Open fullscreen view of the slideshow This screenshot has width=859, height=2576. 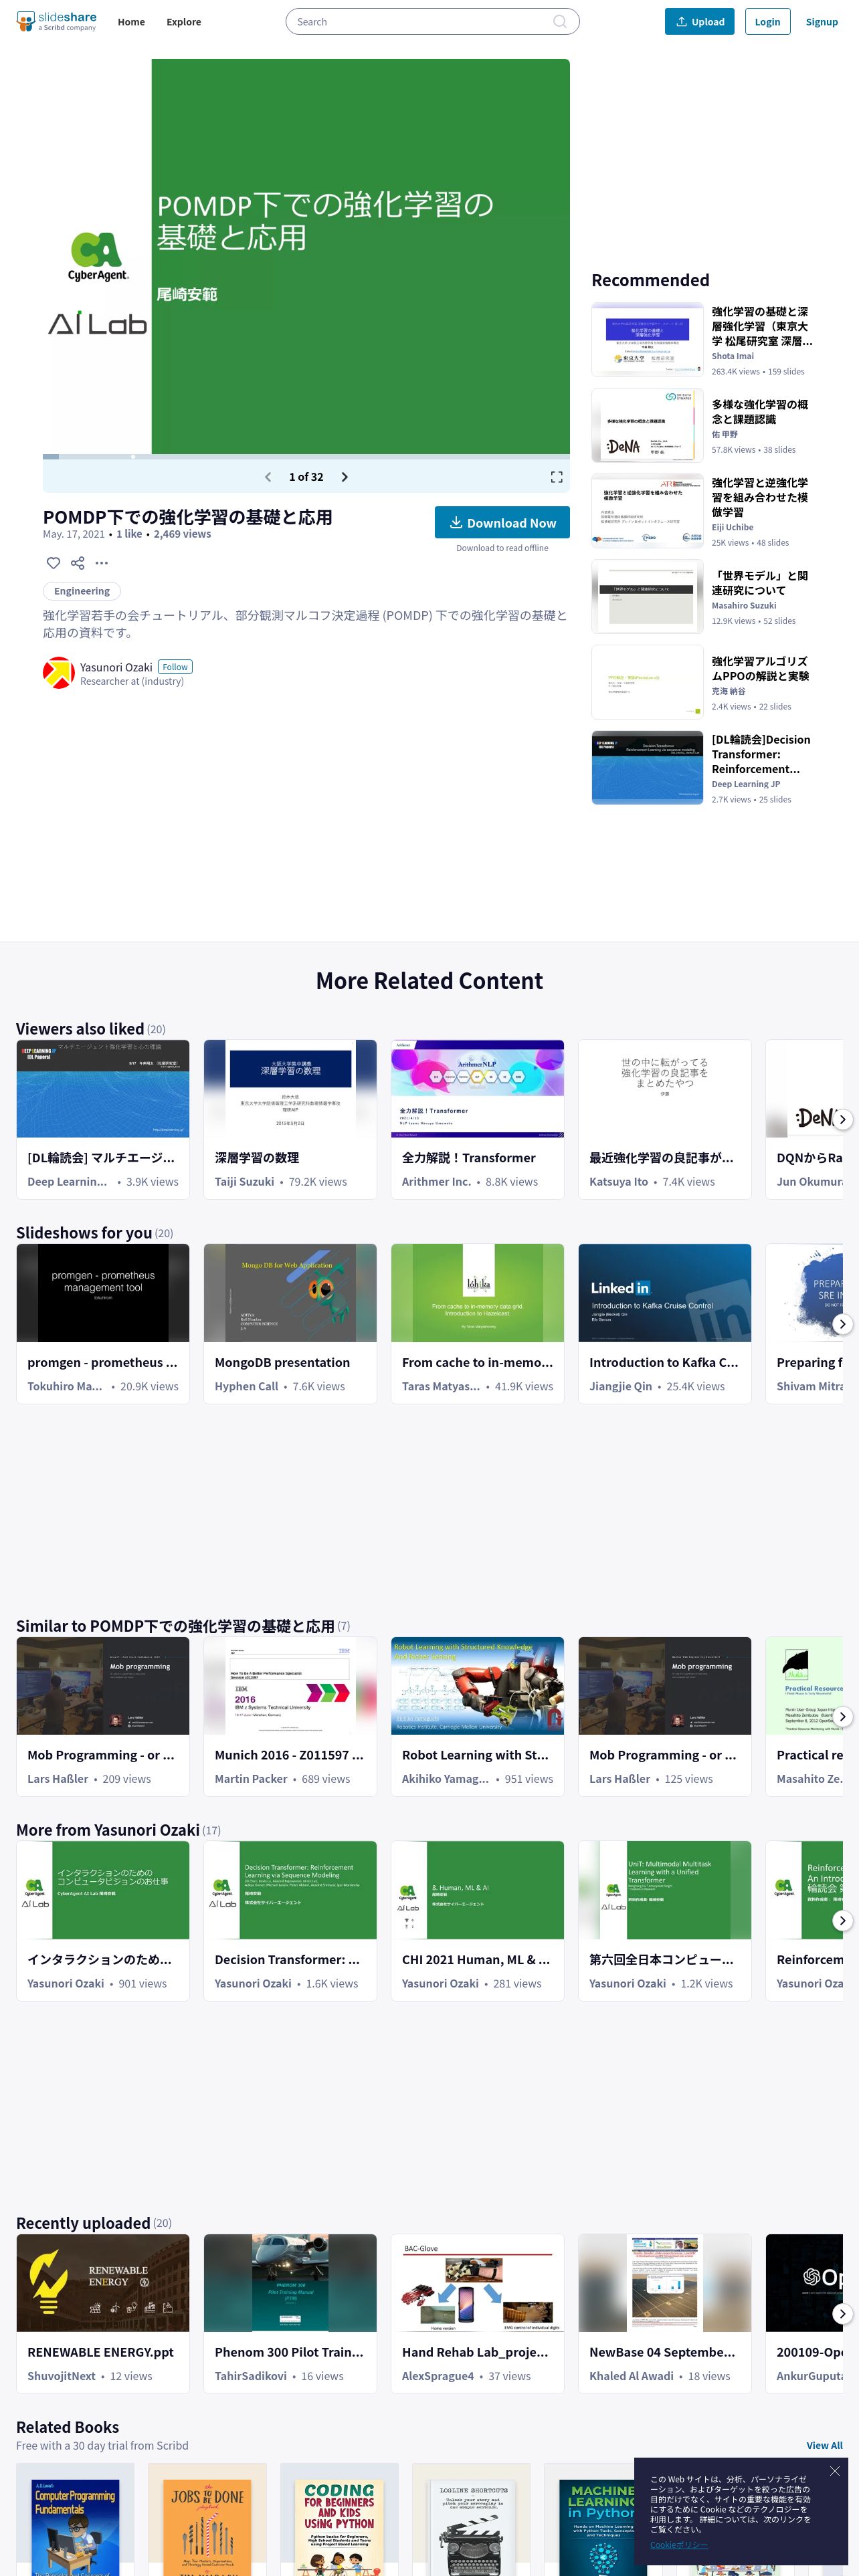pyautogui.click(x=557, y=477)
